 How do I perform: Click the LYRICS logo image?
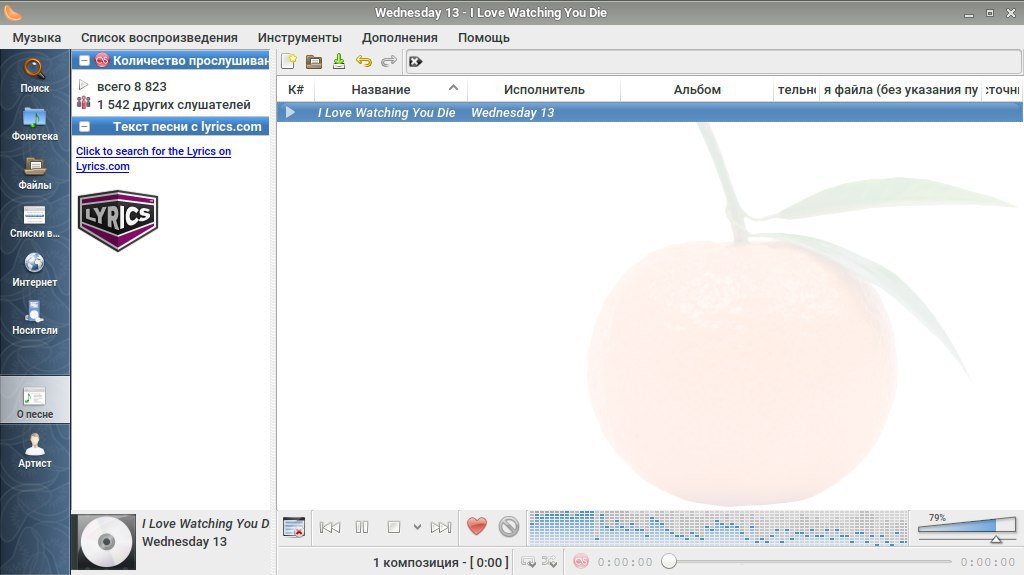[118, 220]
